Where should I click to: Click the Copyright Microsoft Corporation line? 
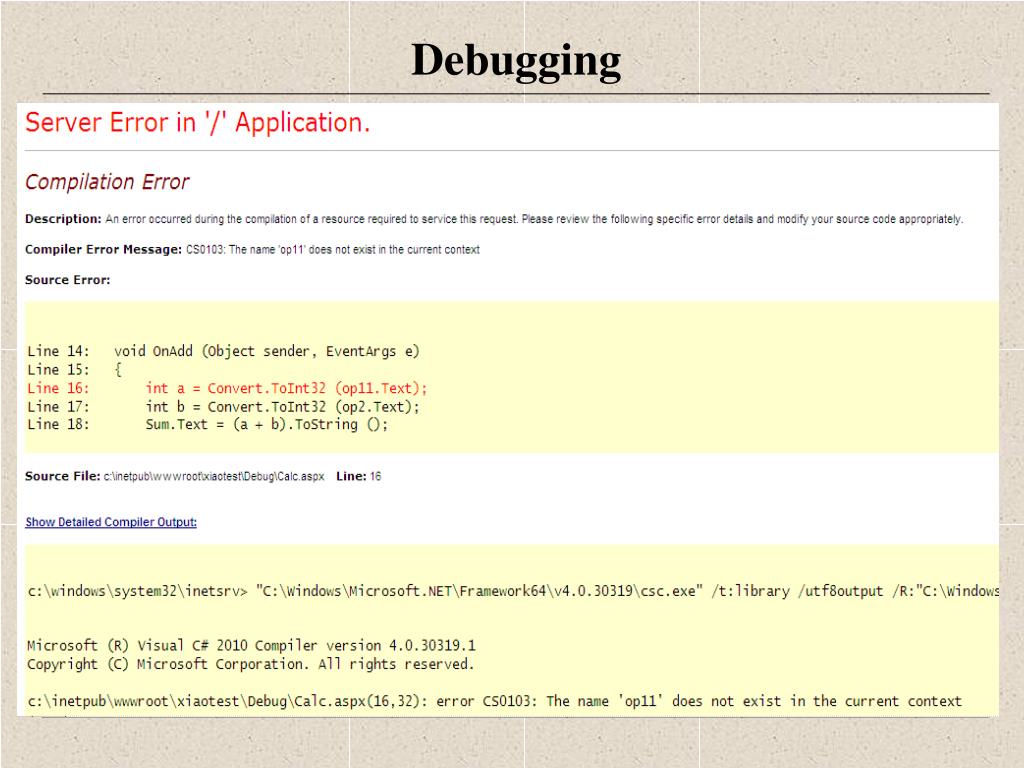tap(250, 664)
